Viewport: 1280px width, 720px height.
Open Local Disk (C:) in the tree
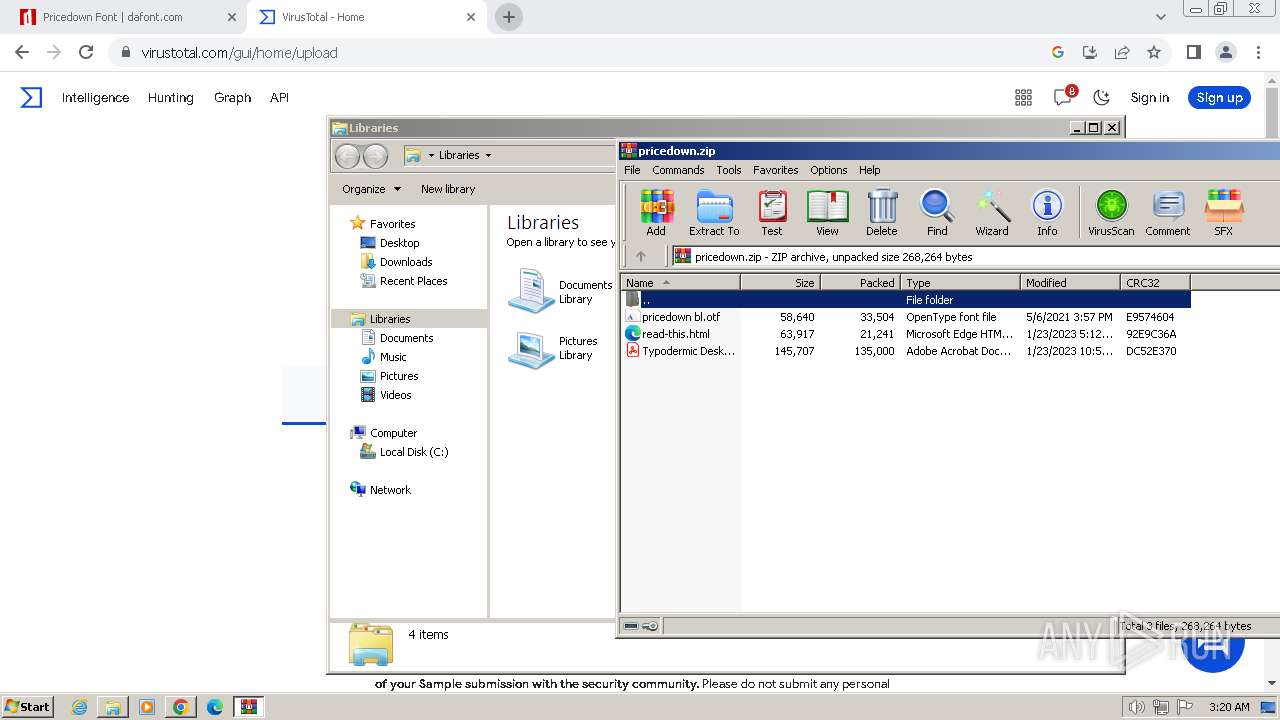click(x=413, y=452)
